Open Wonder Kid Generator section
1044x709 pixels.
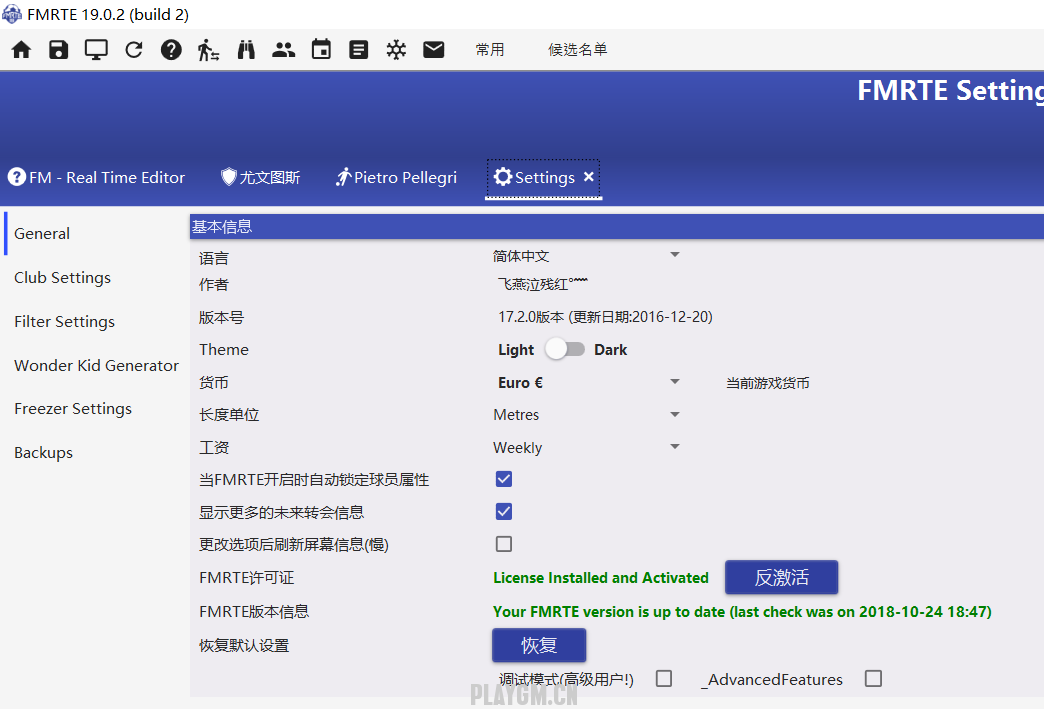point(97,365)
